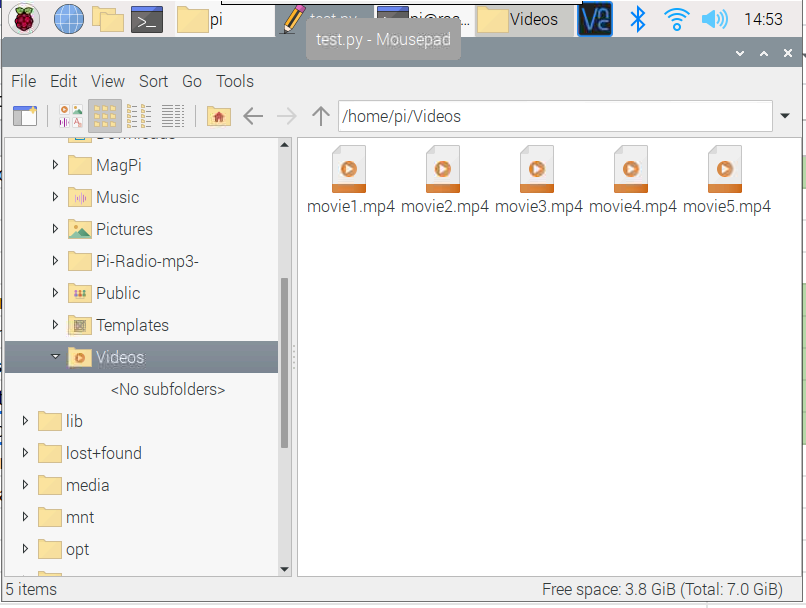This screenshot has width=806, height=608.
Task: Open the Raspberry Pi main menu
Action: click(x=24, y=19)
